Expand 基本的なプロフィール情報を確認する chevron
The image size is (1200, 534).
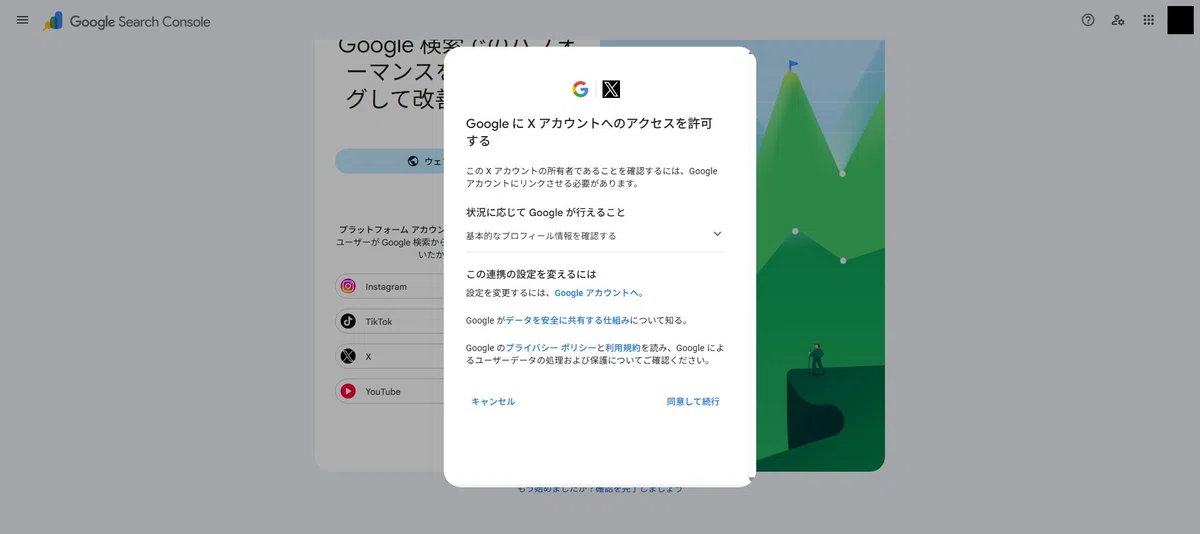click(717, 234)
